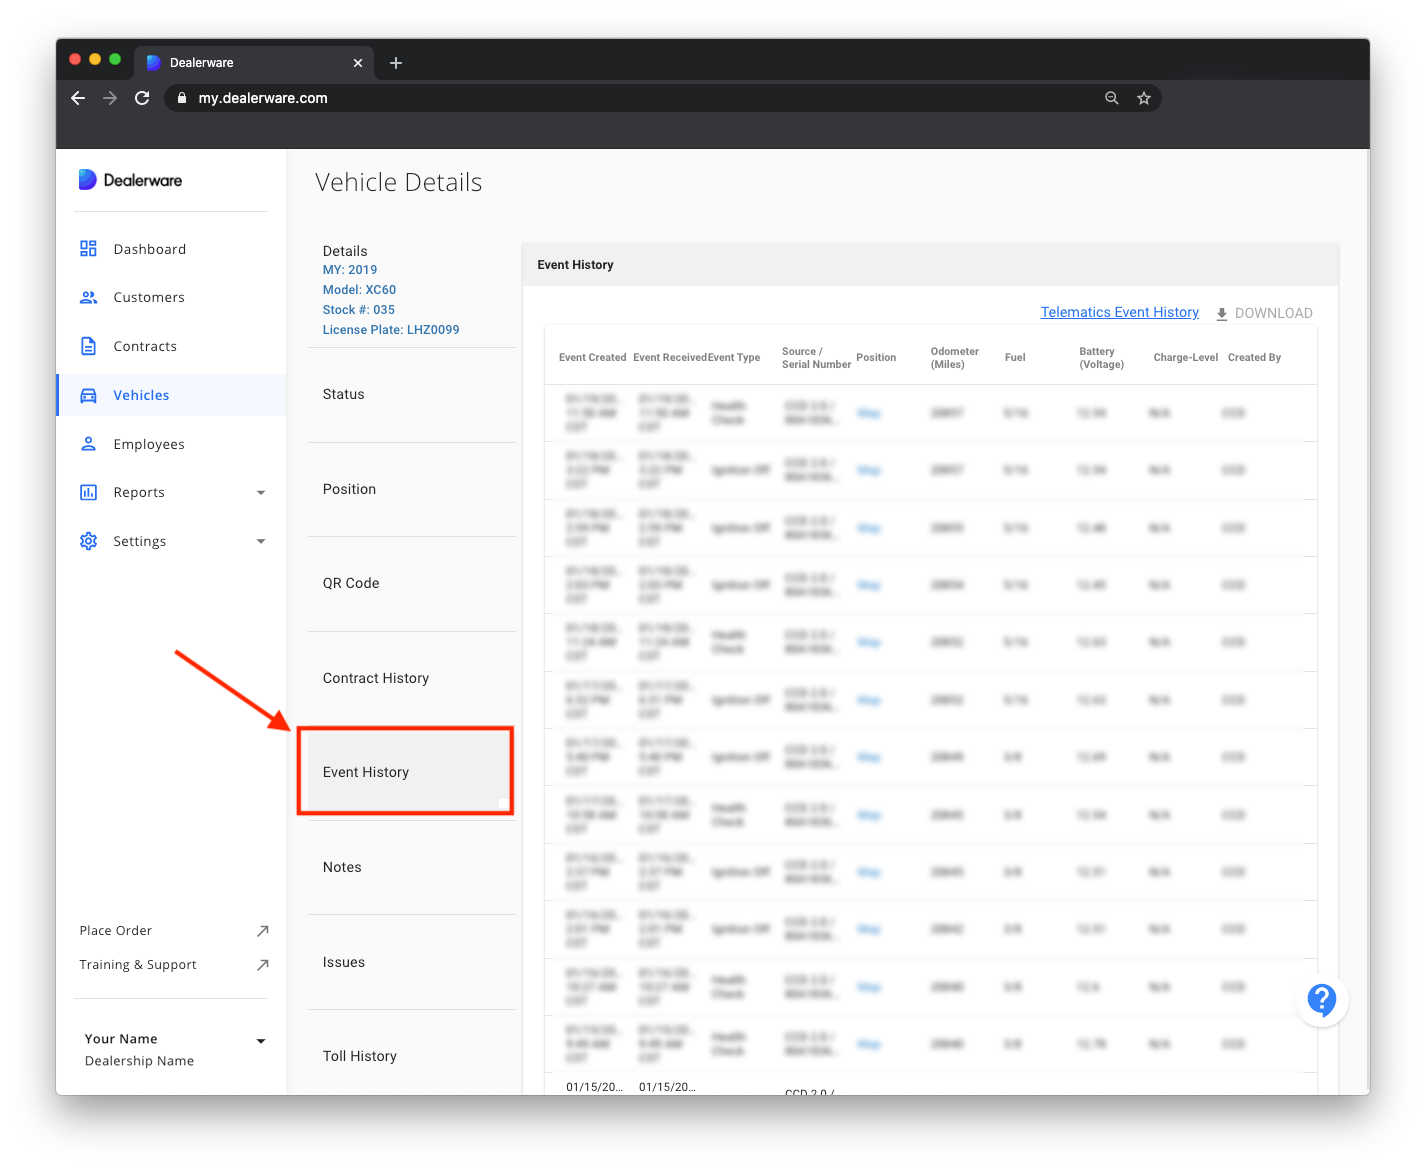Click the Training & Support link

[138, 965]
